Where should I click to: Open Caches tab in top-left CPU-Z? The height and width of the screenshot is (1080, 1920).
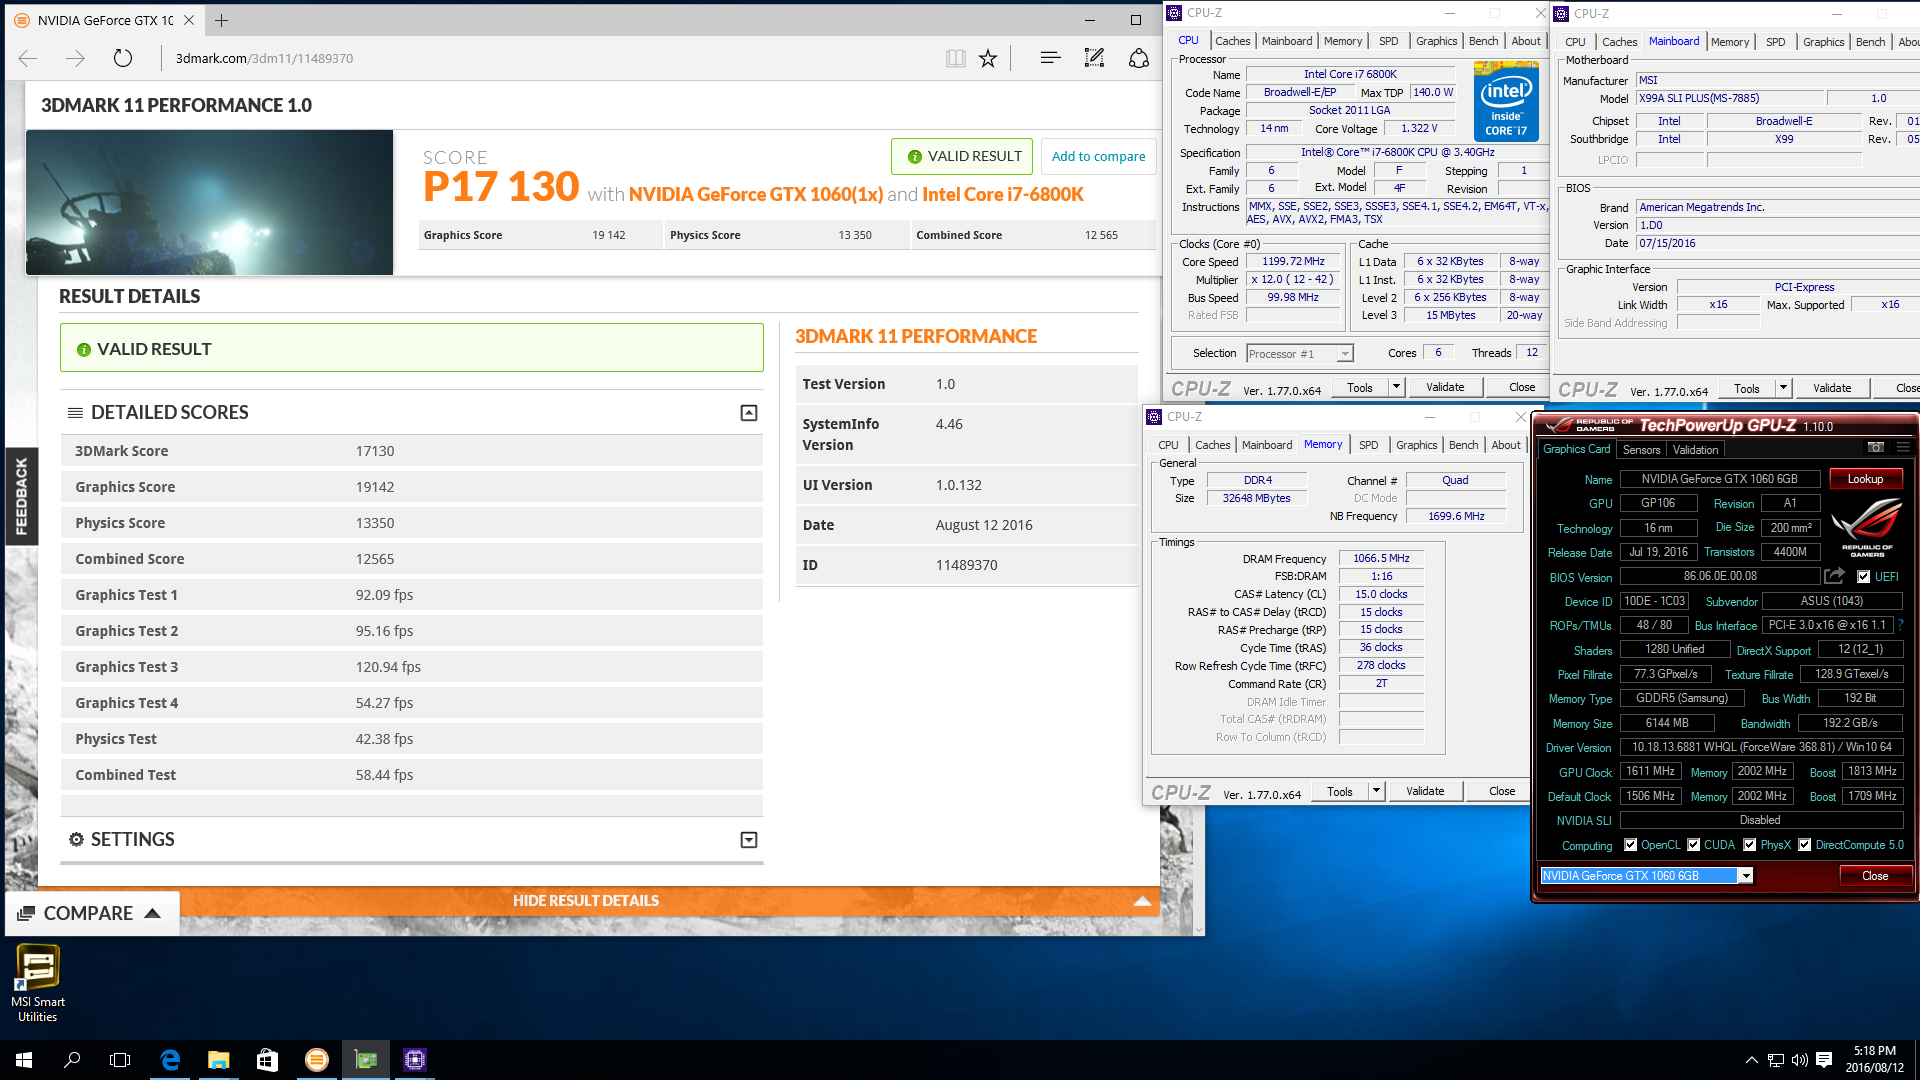coord(1232,41)
